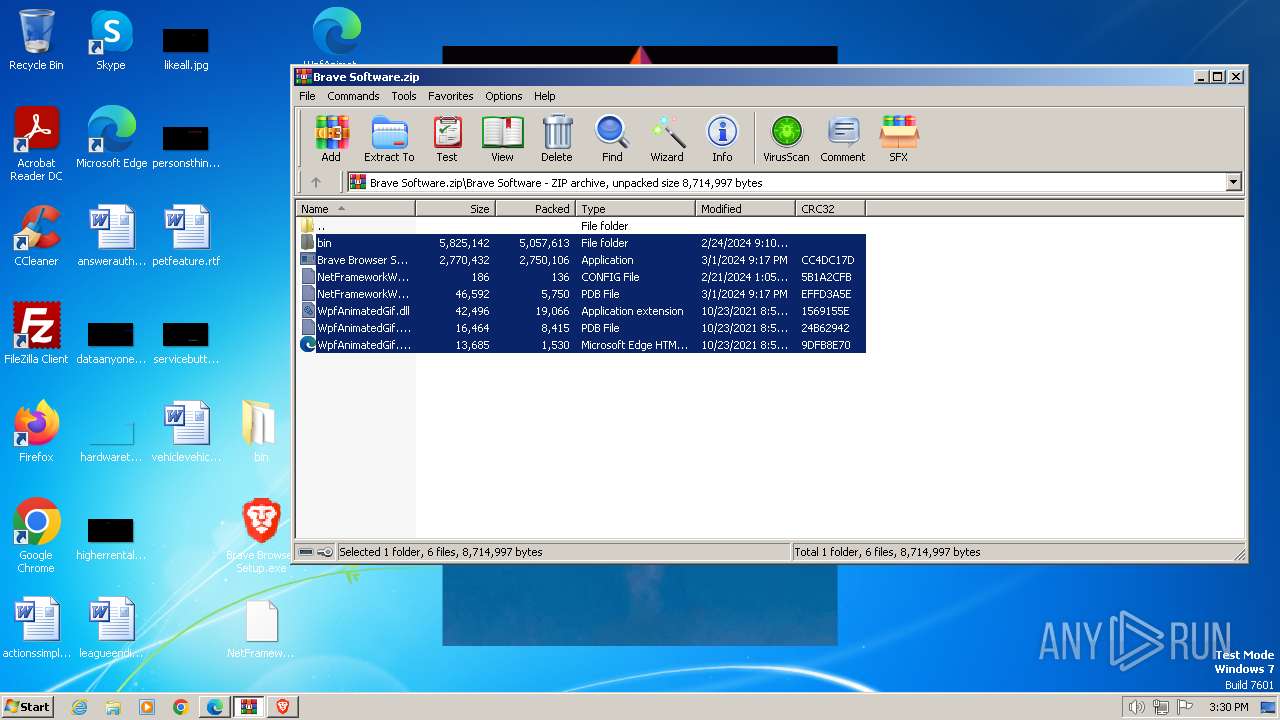1280x720 pixels.
Task: Open the Find magnifier tool
Action: click(612, 139)
